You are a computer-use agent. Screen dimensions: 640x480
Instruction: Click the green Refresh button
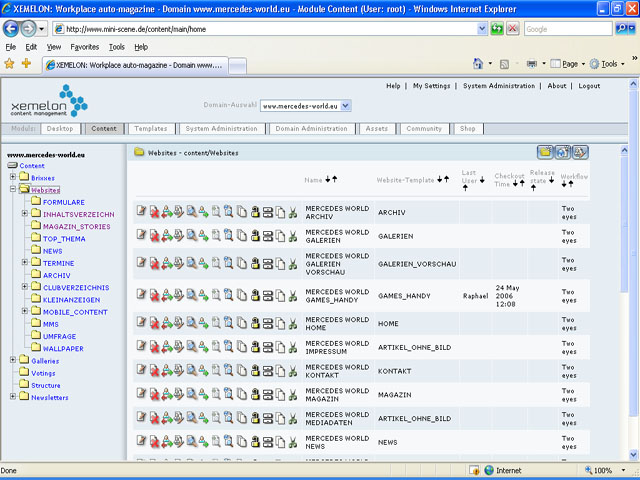[497, 29]
